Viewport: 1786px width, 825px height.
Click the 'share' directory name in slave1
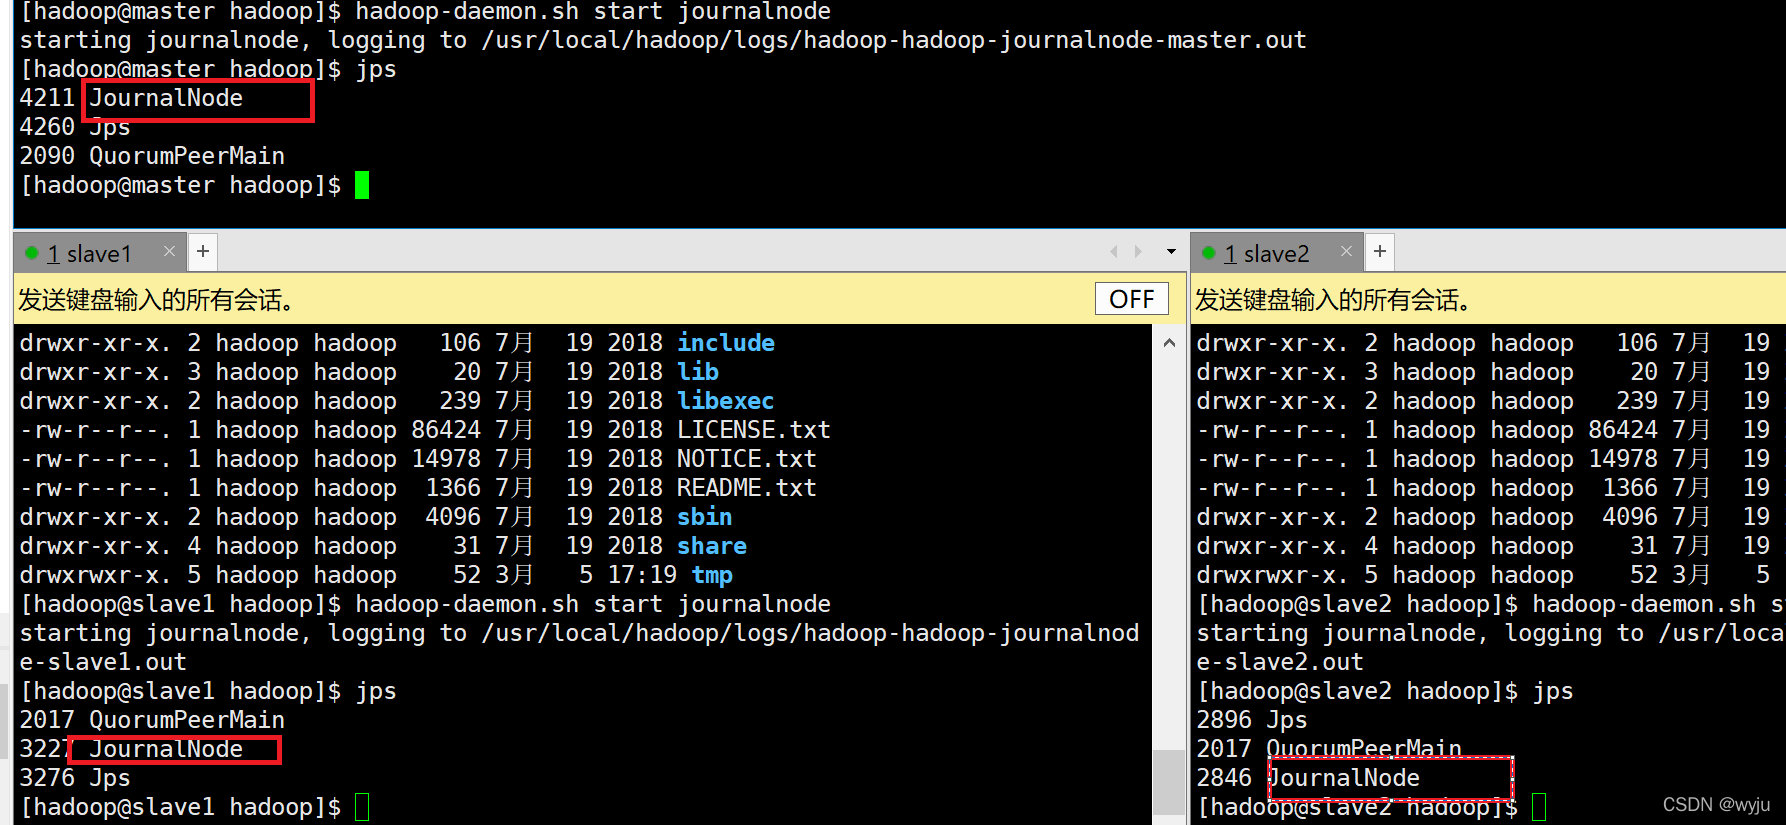712,546
